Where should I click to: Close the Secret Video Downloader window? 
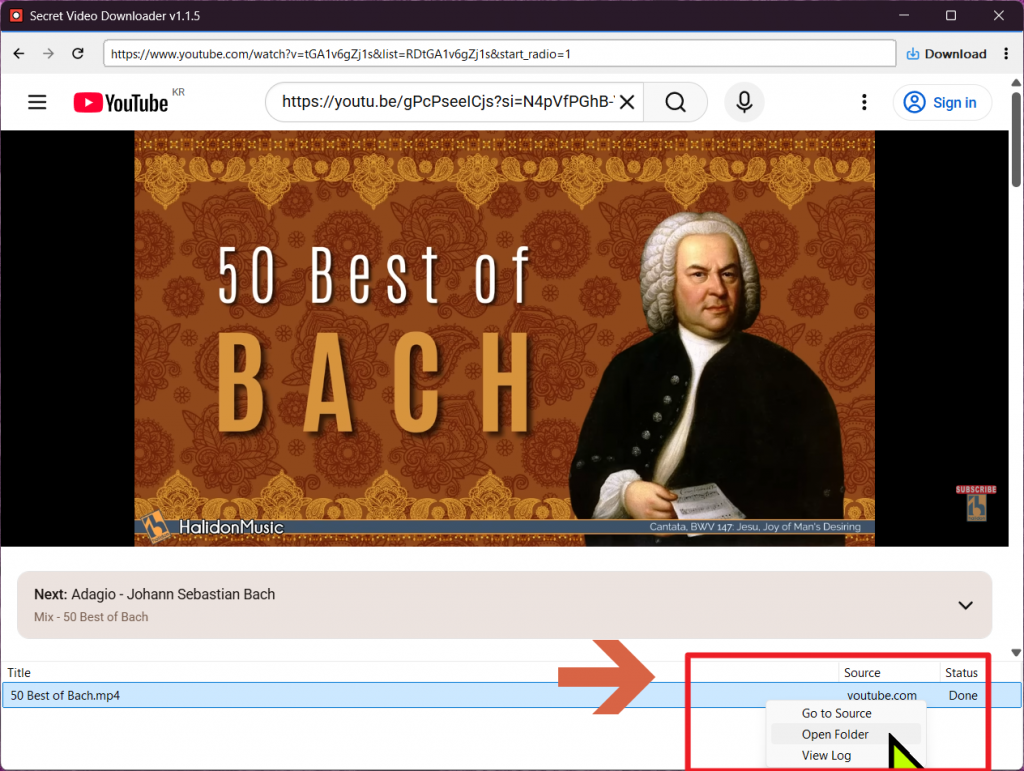pos(999,16)
